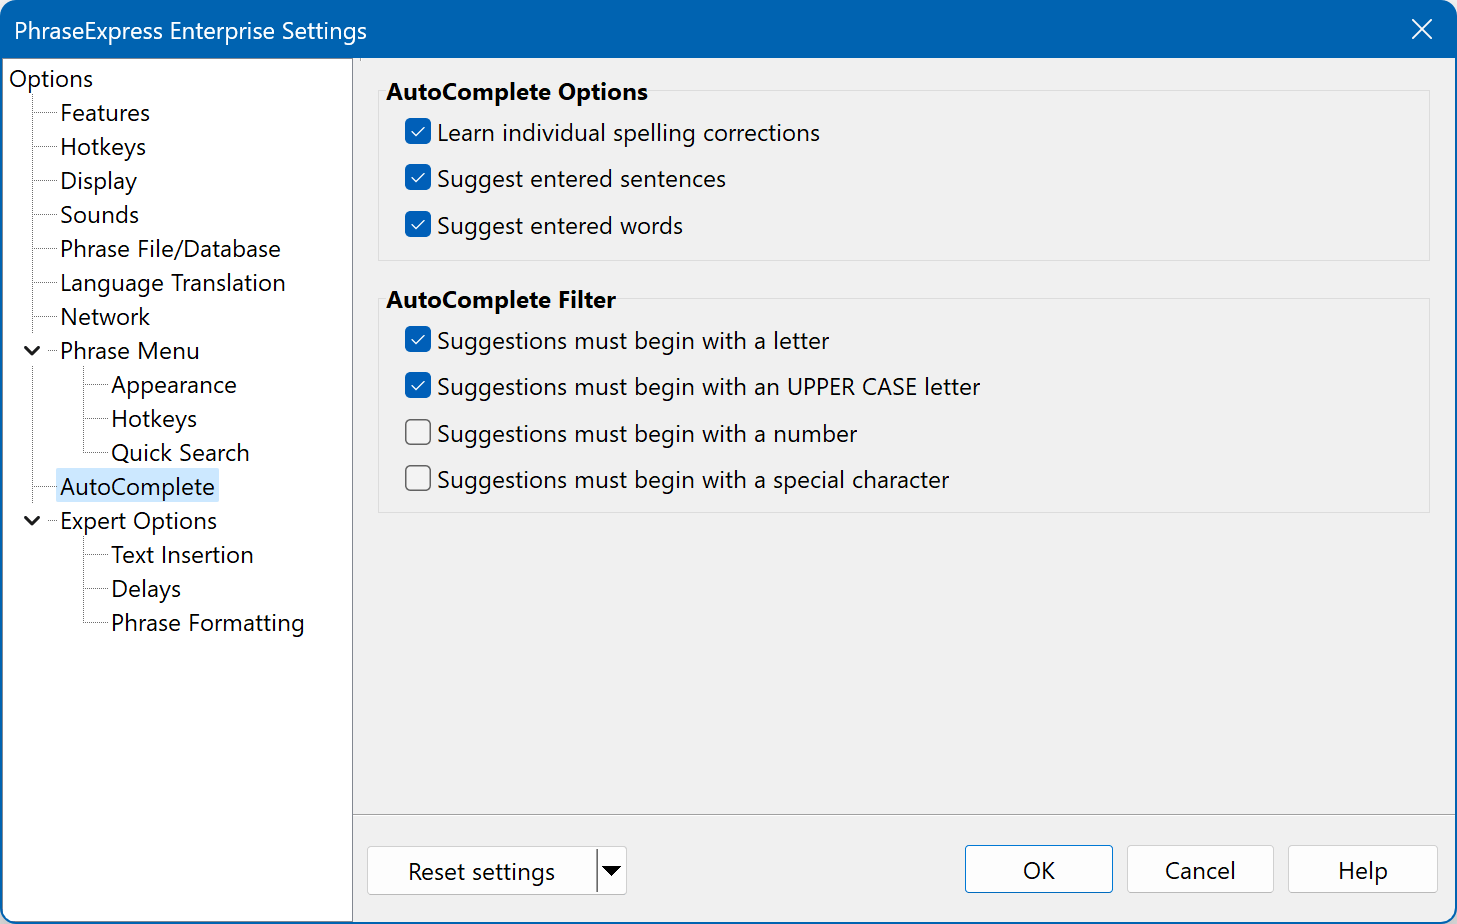Click the Reset settings button
Viewport: 1457px width, 924px height.
tap(482, 871)
